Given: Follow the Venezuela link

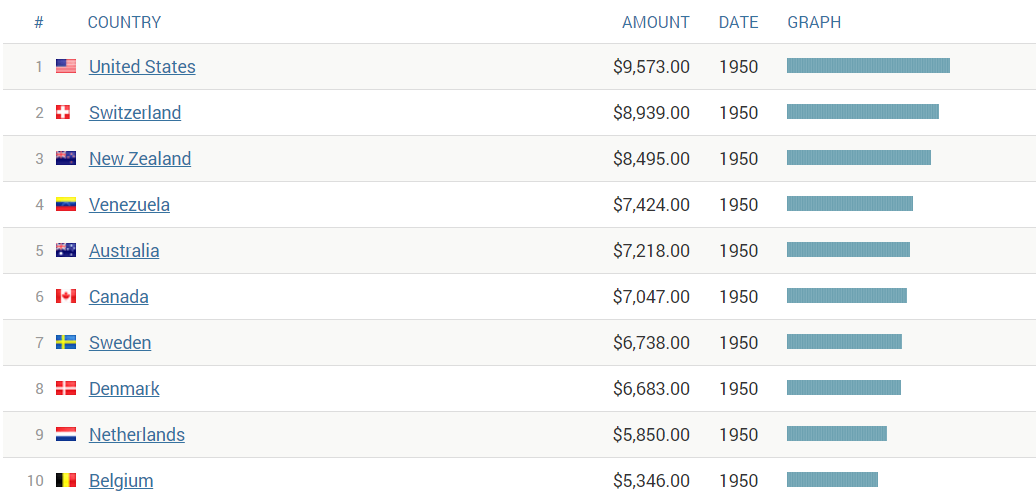Looking at the screenshot, I should (x=130, y=205).
